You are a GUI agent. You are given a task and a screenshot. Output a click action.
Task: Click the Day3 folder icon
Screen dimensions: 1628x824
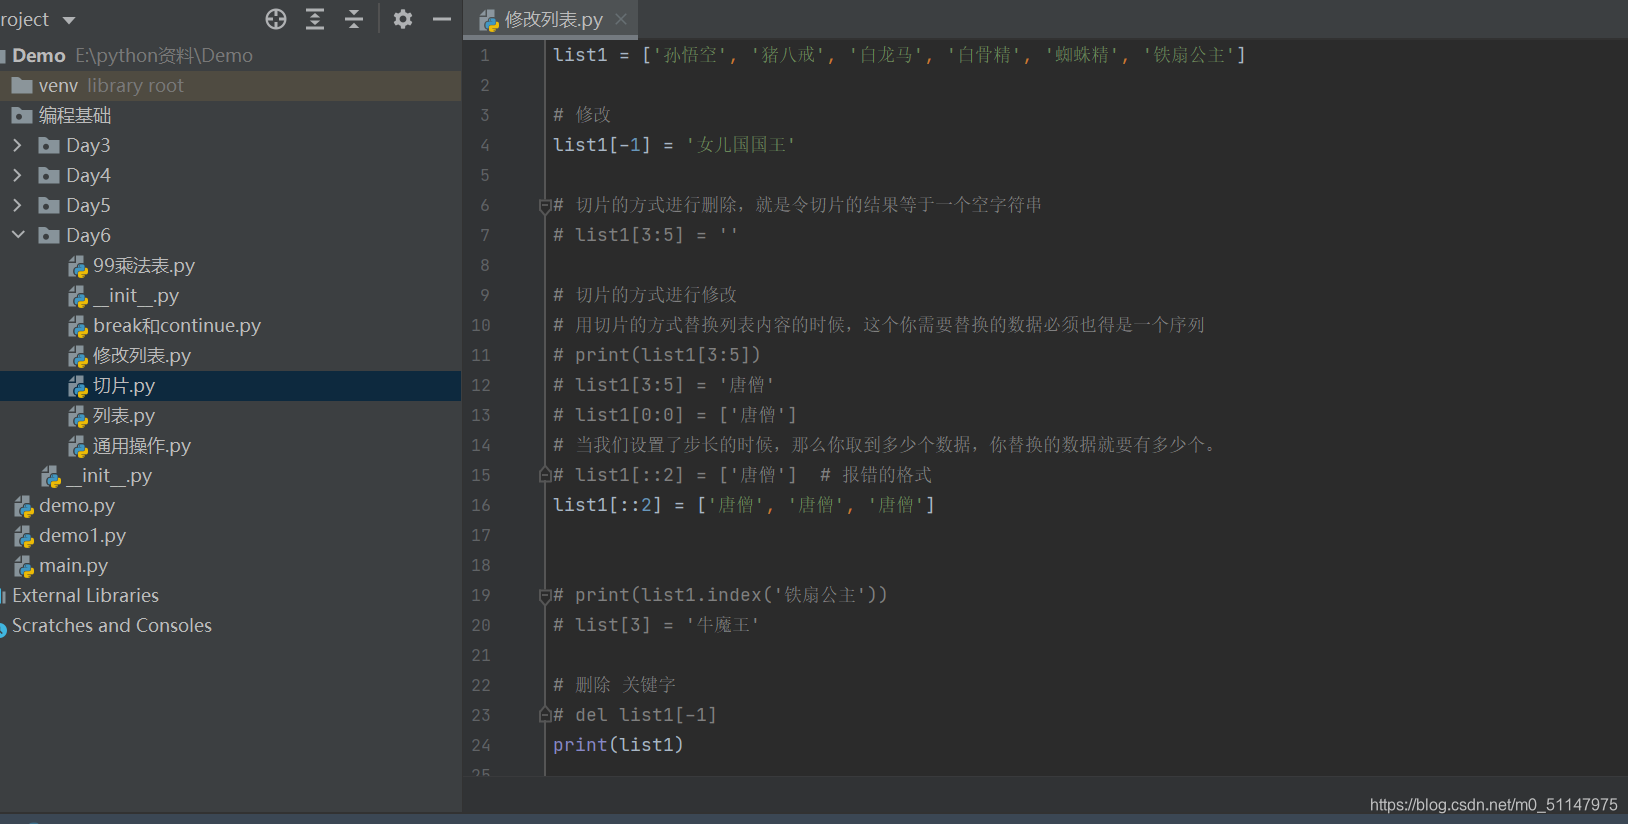click(x=48, y=146)
